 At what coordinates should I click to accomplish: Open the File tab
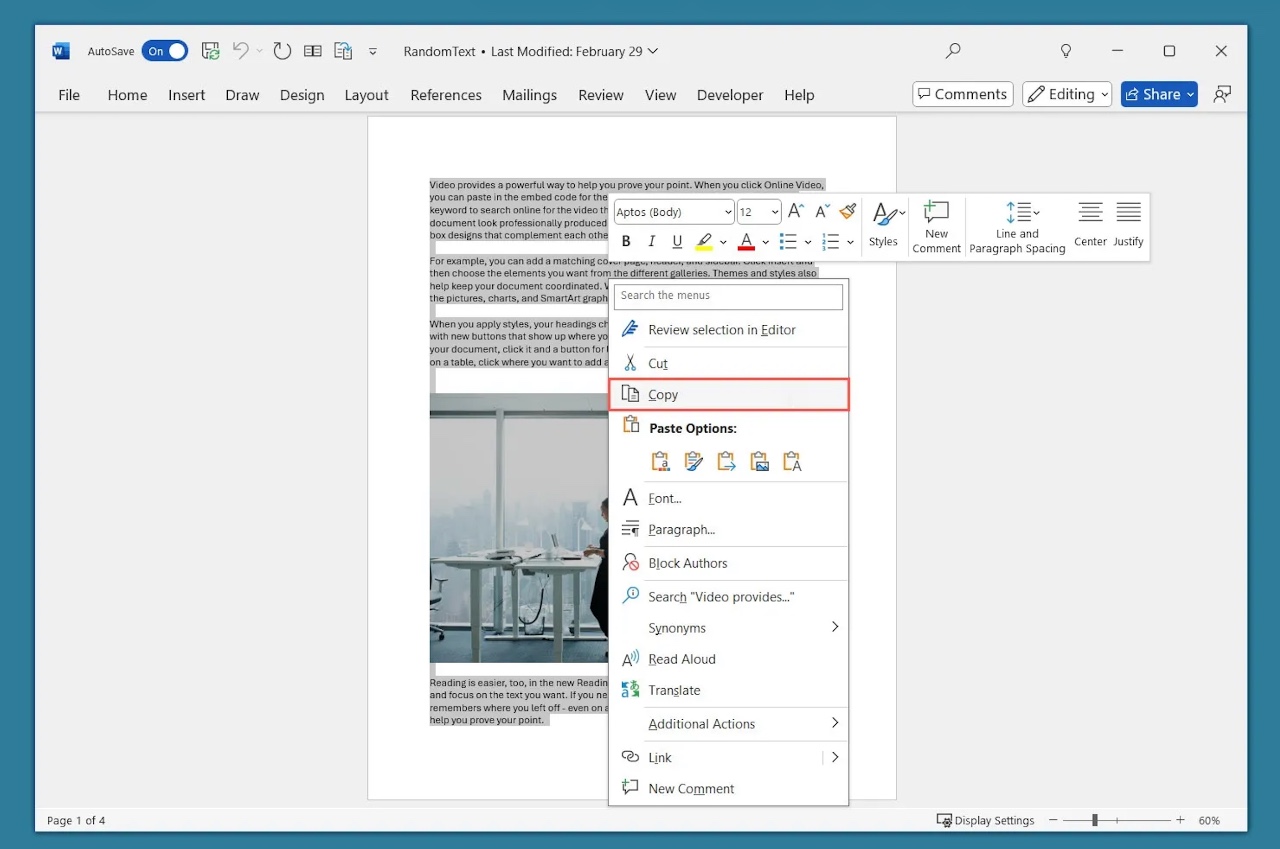point(69,95)
